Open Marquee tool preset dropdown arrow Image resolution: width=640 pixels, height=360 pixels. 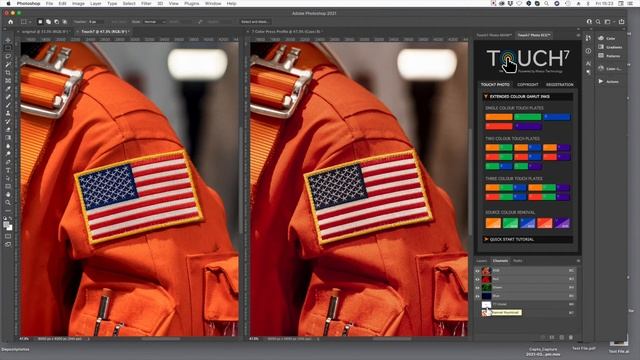(x=30, y=22)
